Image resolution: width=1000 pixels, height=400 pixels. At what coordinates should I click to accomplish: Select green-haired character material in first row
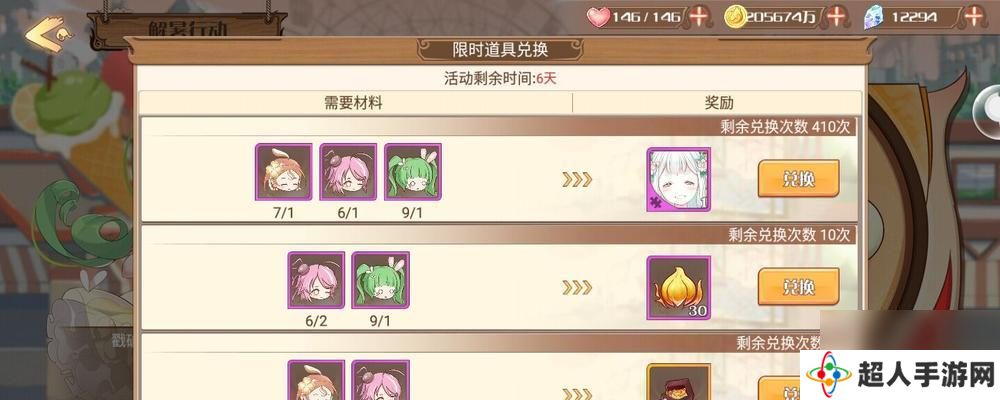point(413,172)
